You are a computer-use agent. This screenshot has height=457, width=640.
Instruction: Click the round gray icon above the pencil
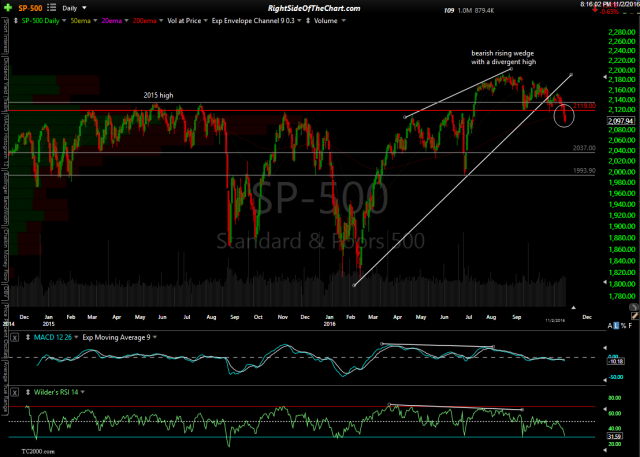(634, 307)
